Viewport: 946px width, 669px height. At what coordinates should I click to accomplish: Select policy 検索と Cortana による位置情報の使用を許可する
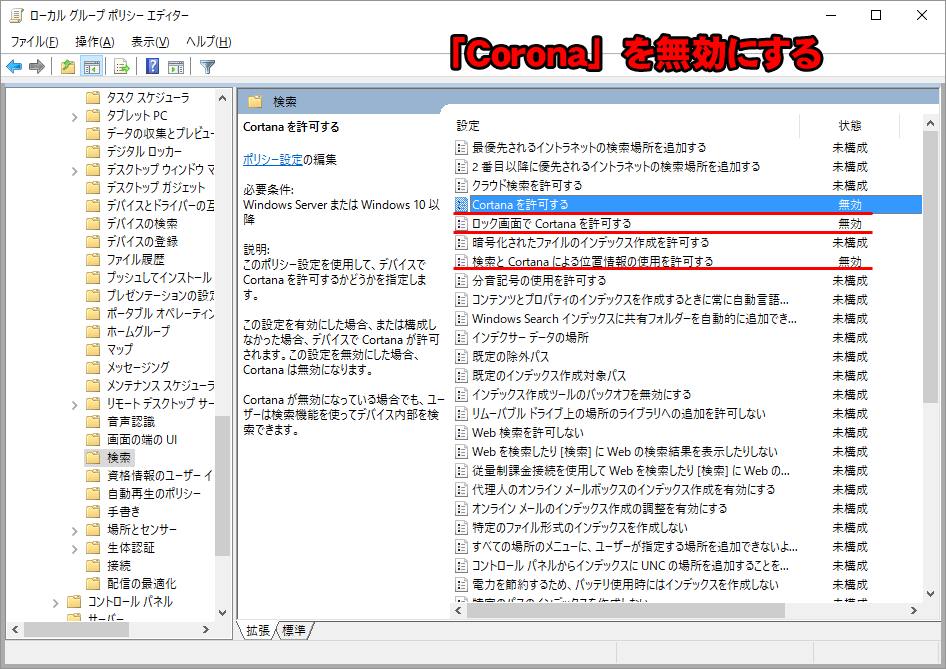[592, 261]
